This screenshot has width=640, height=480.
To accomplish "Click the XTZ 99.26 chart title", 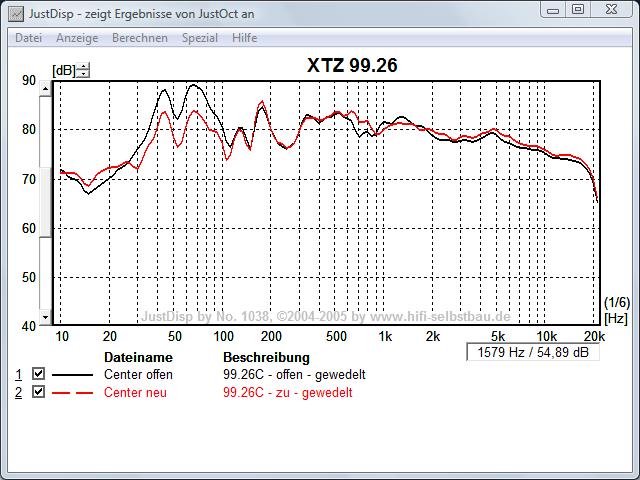I will (351, 66).
